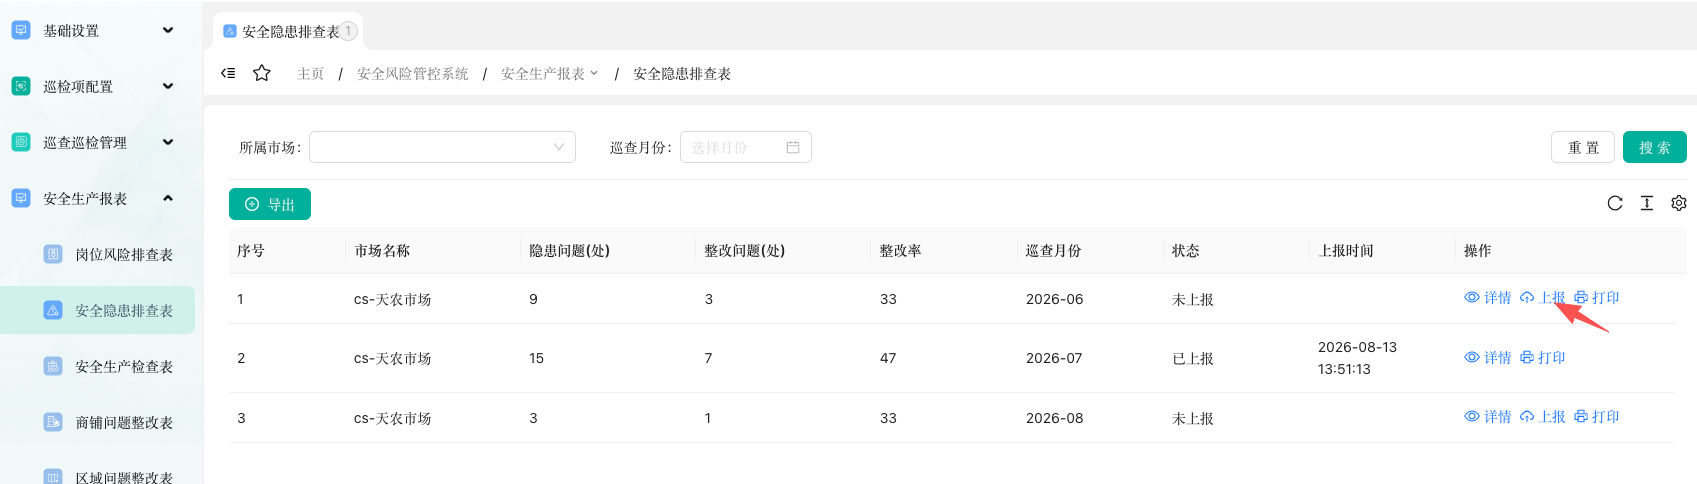Collapse the sidebar with the fold icon
The width and height of the screenshot is (1697, 484).
coord(228,73)
